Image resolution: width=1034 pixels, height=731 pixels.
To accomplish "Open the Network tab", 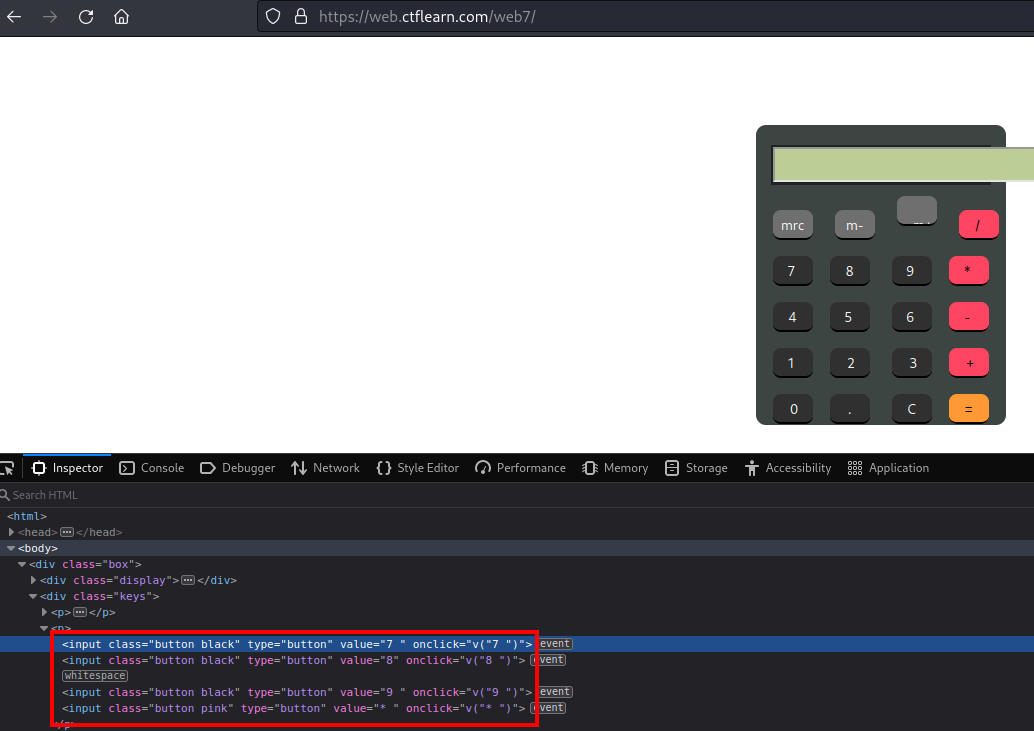I will point(325,468).
